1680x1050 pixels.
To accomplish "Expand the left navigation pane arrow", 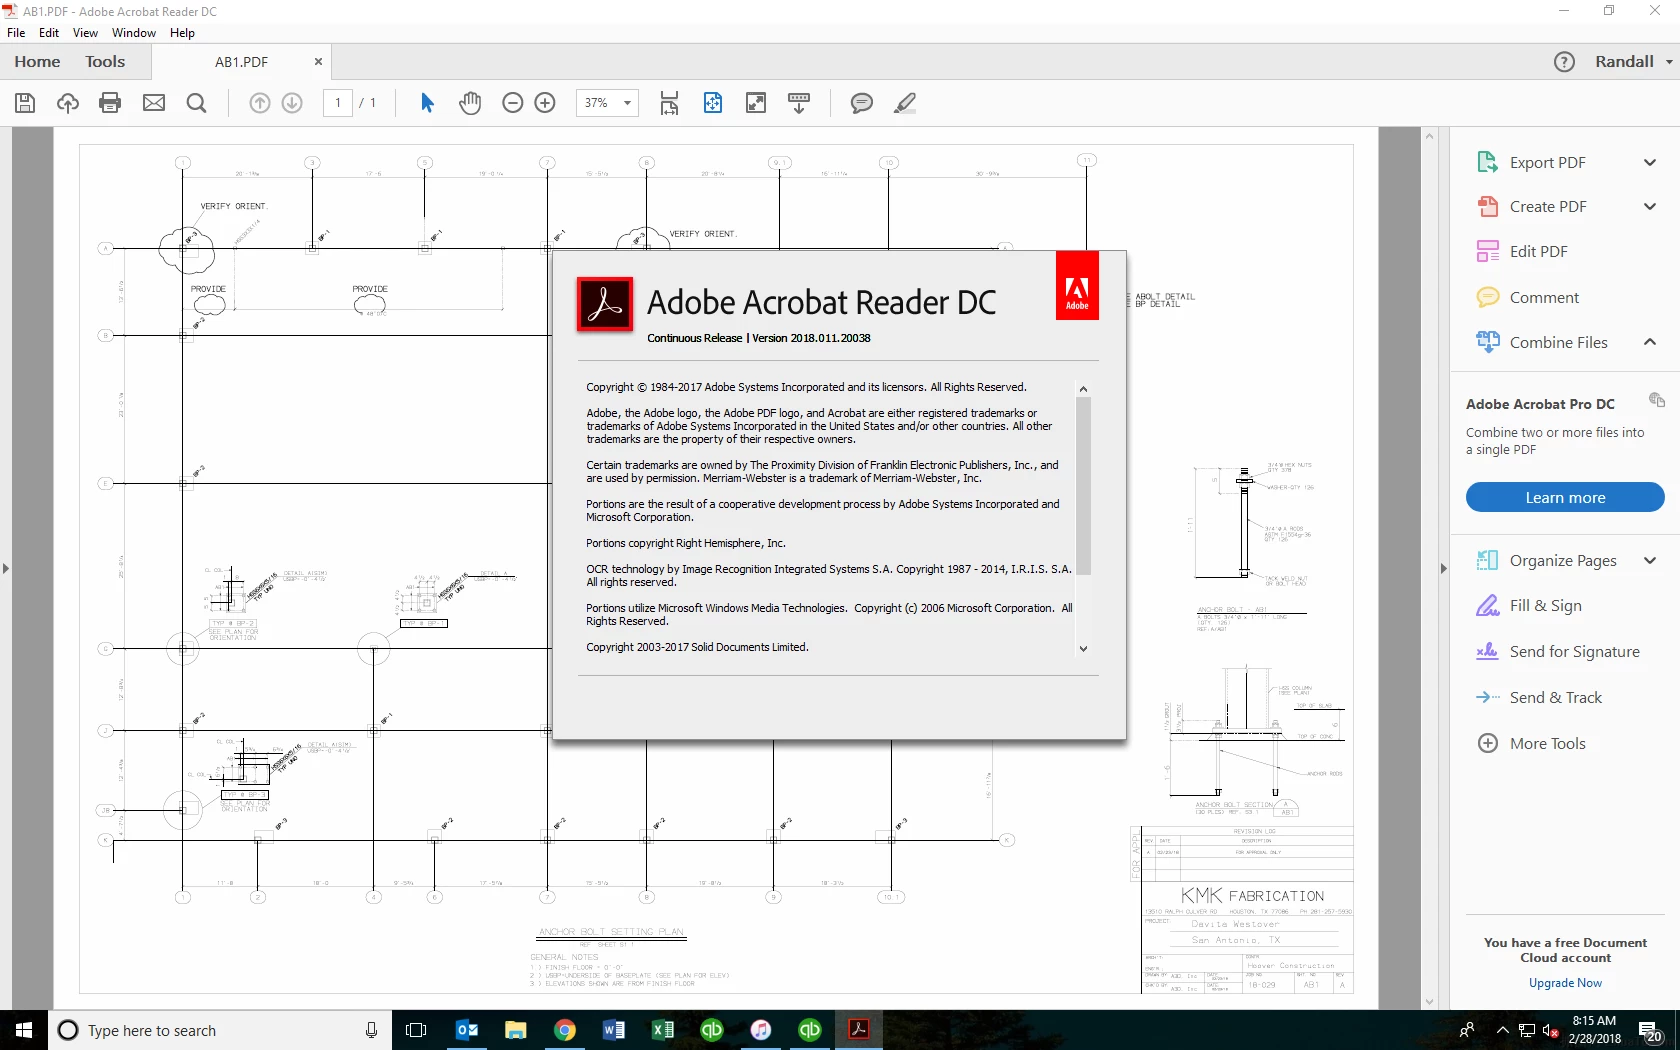I will pos(6,568).
